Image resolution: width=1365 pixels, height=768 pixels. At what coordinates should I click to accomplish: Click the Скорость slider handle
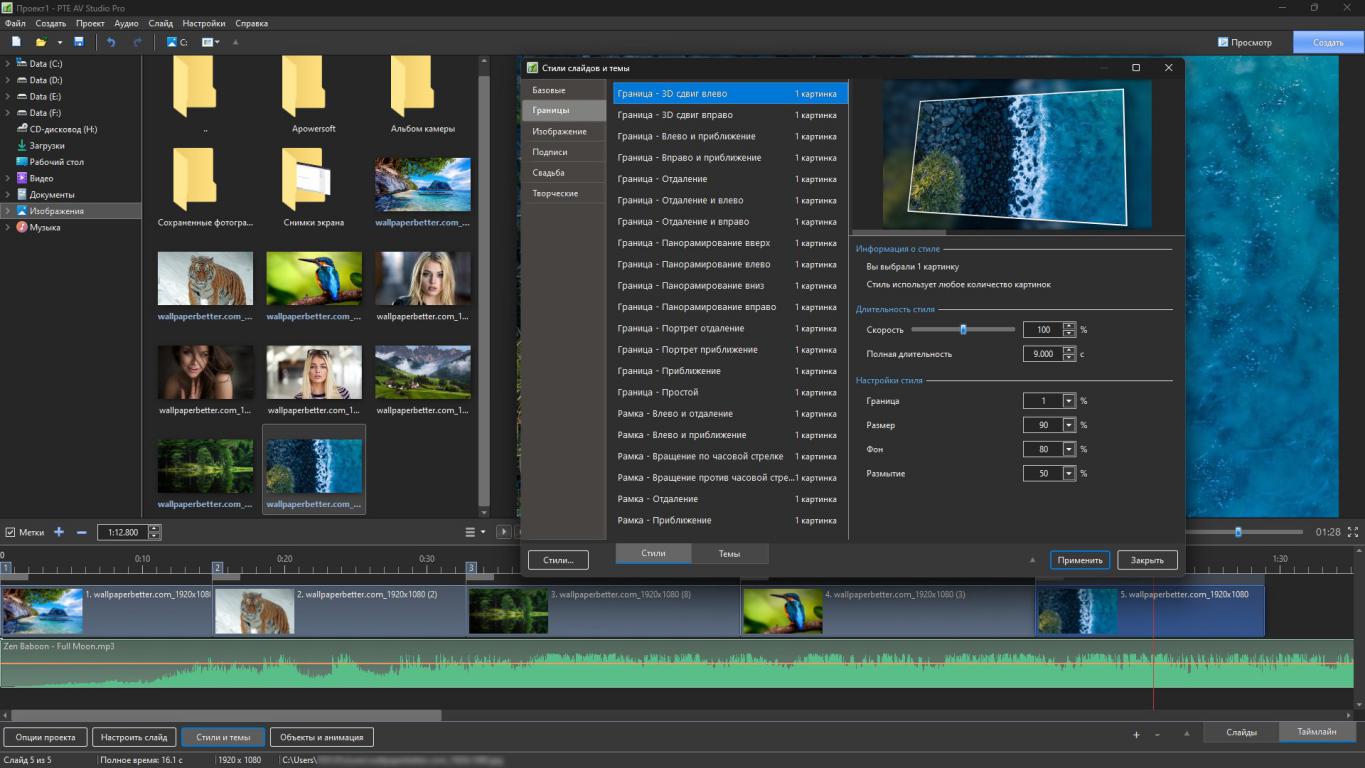point(963,329)
